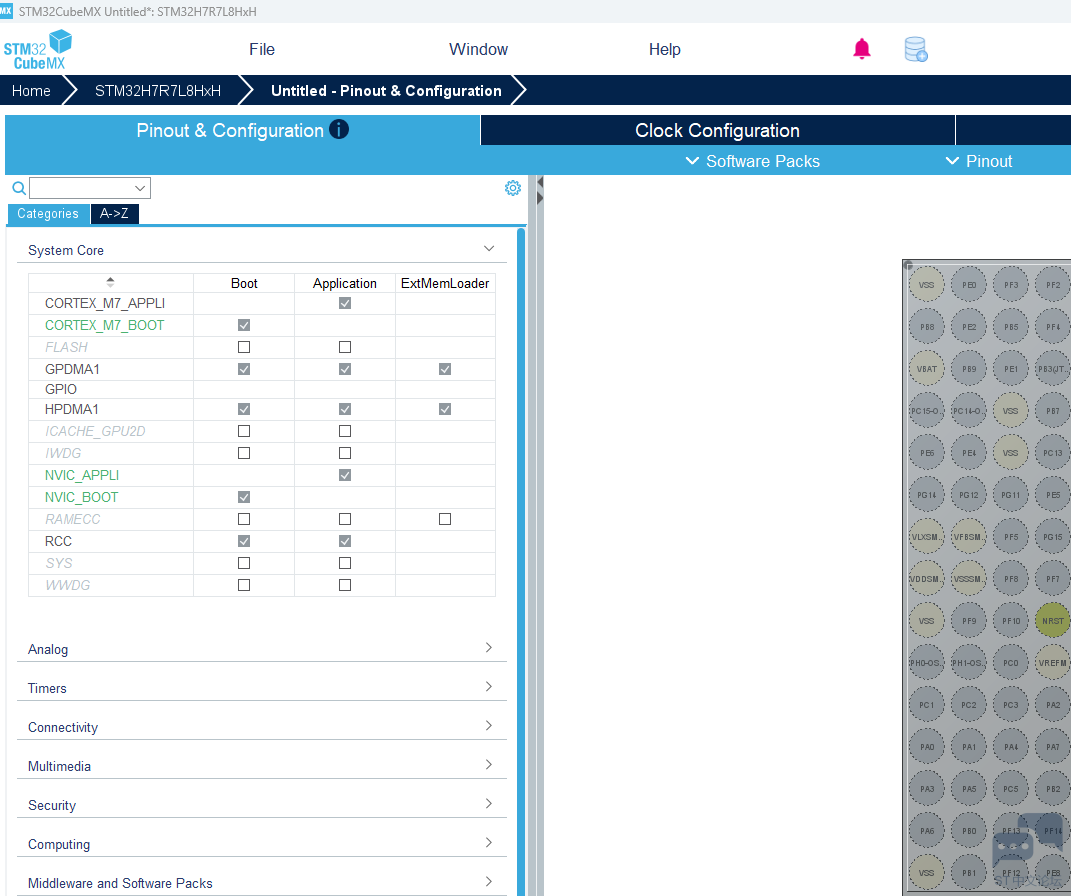Select the PA4 pin on the chip
The height and width of the screenshot is (896, 1071).
[1011, 746]
